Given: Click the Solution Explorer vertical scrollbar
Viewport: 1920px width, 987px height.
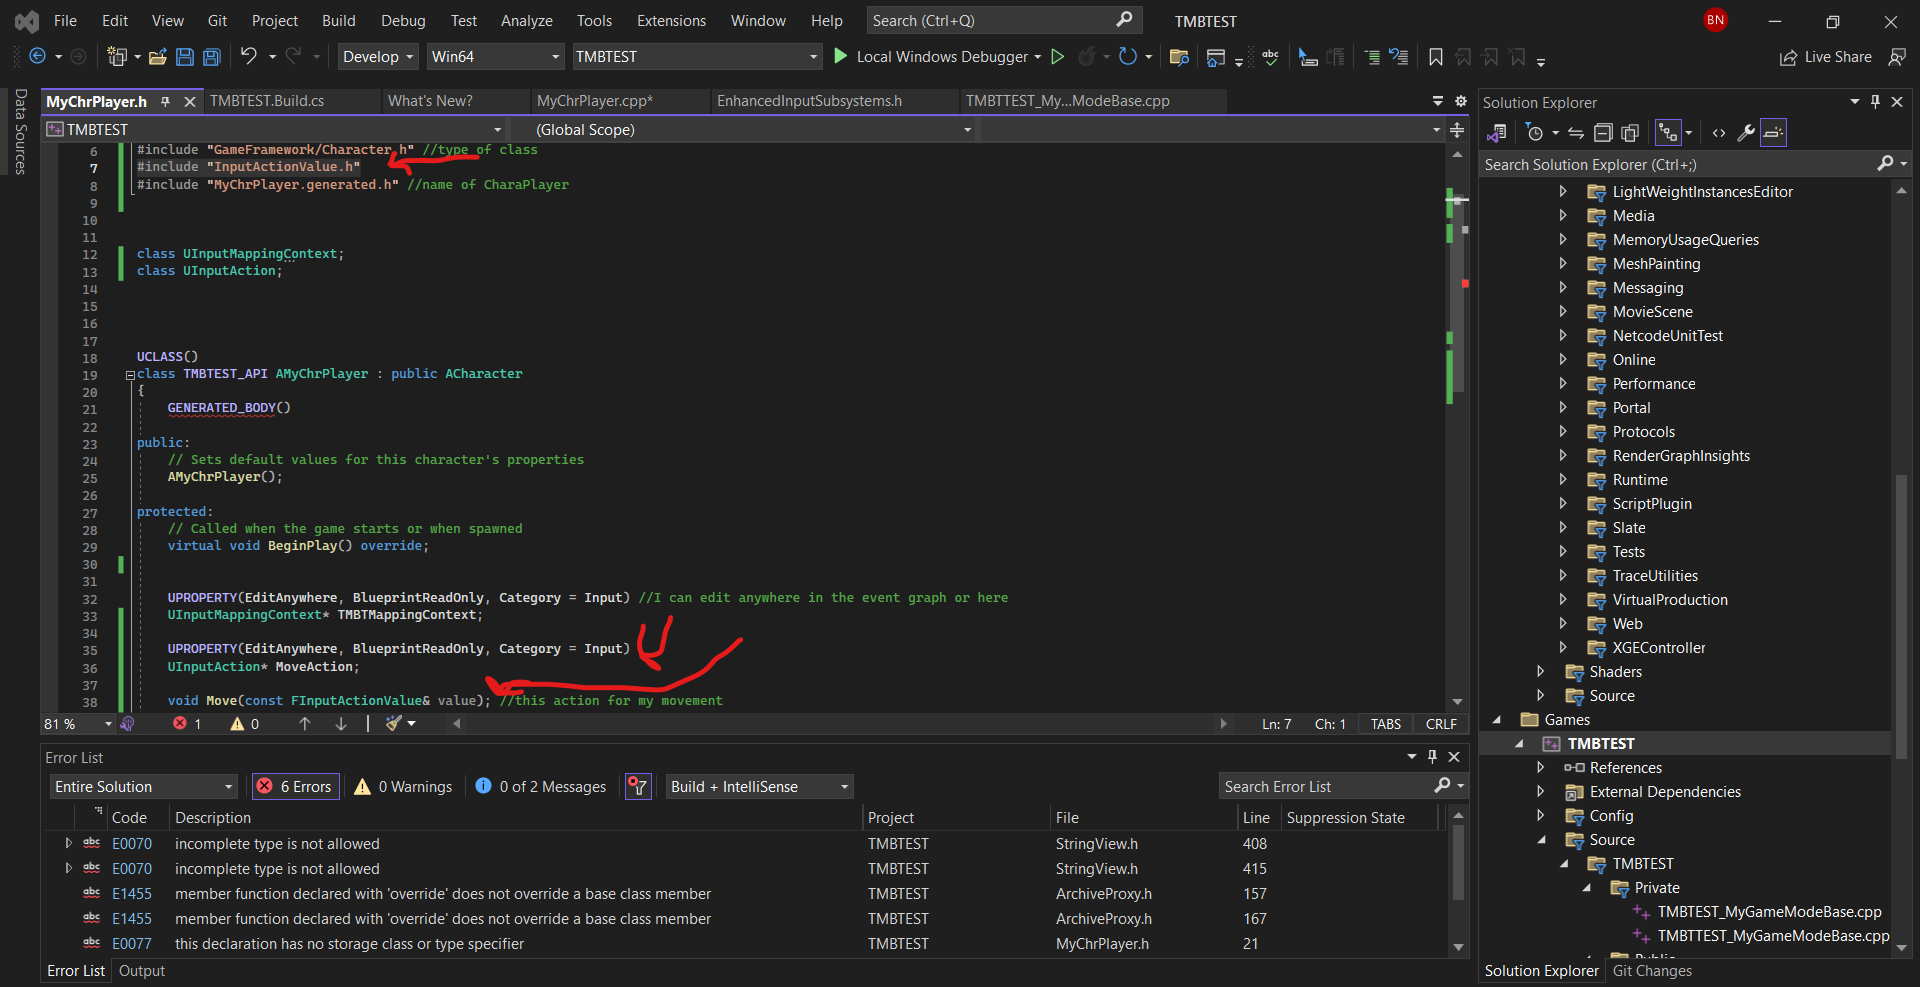Looking at the screenshot, I should click(x=1901, y=615).
